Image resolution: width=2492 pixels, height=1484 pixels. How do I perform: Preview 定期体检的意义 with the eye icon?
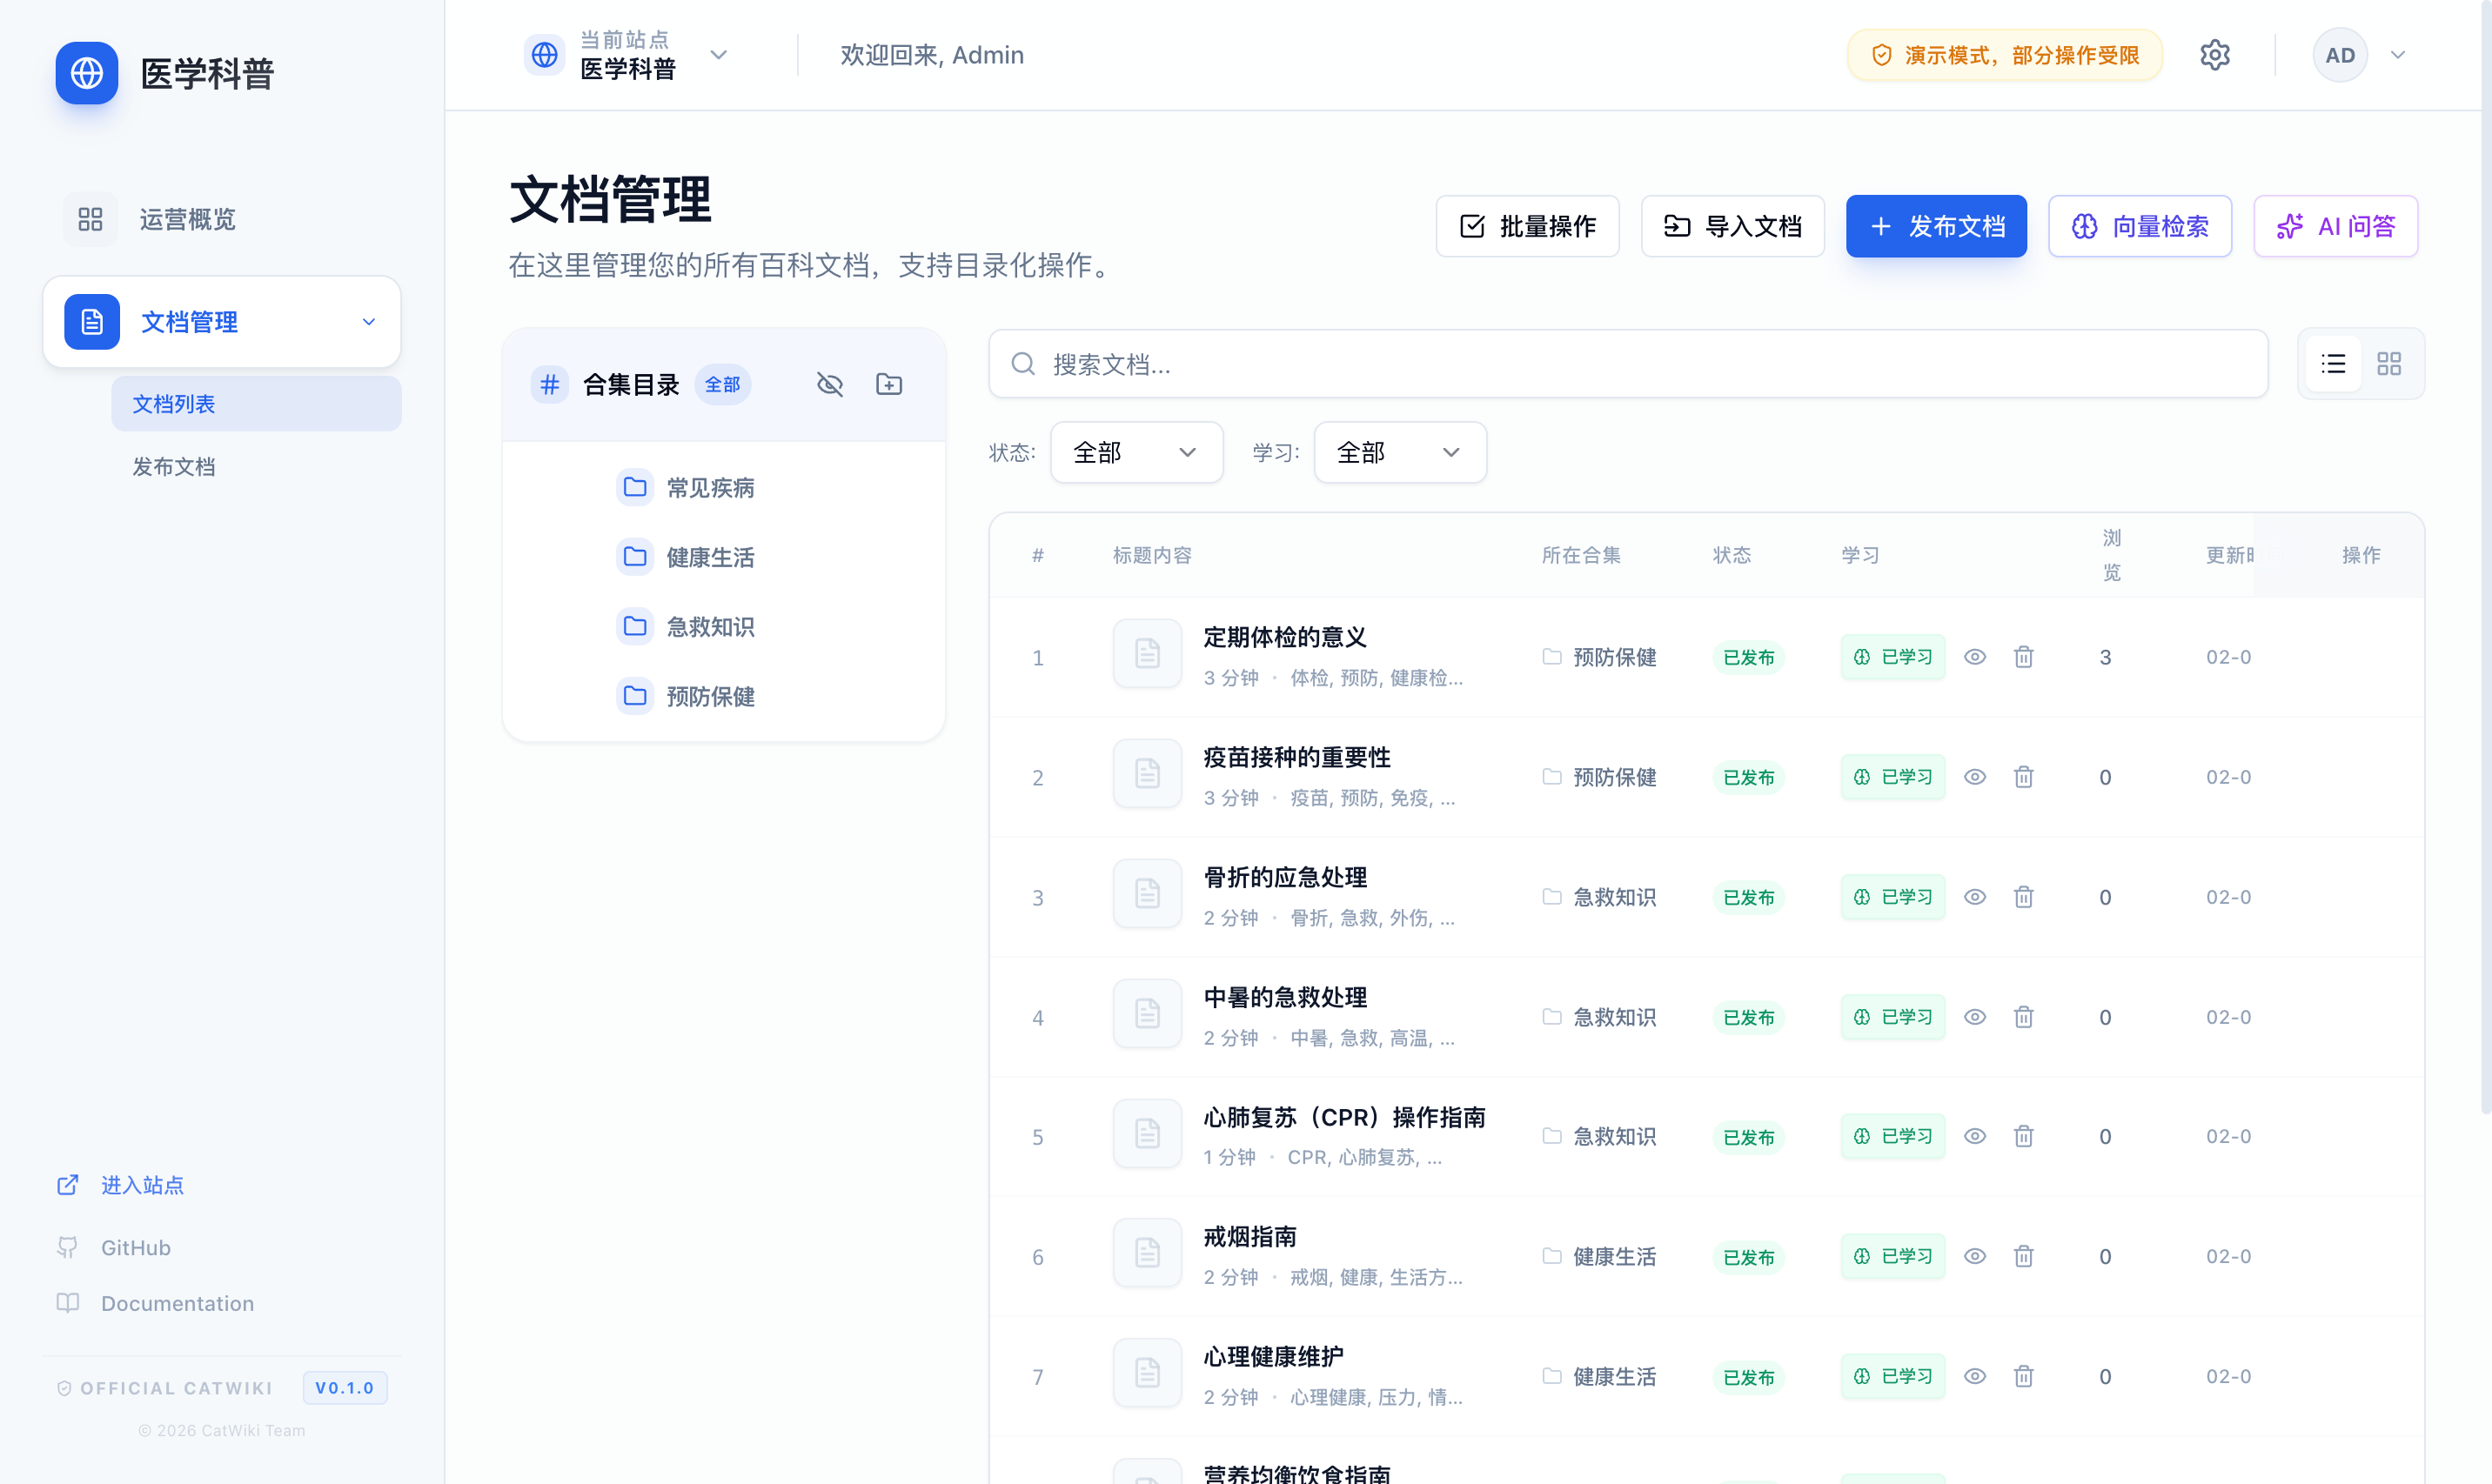coord(1974,657)
